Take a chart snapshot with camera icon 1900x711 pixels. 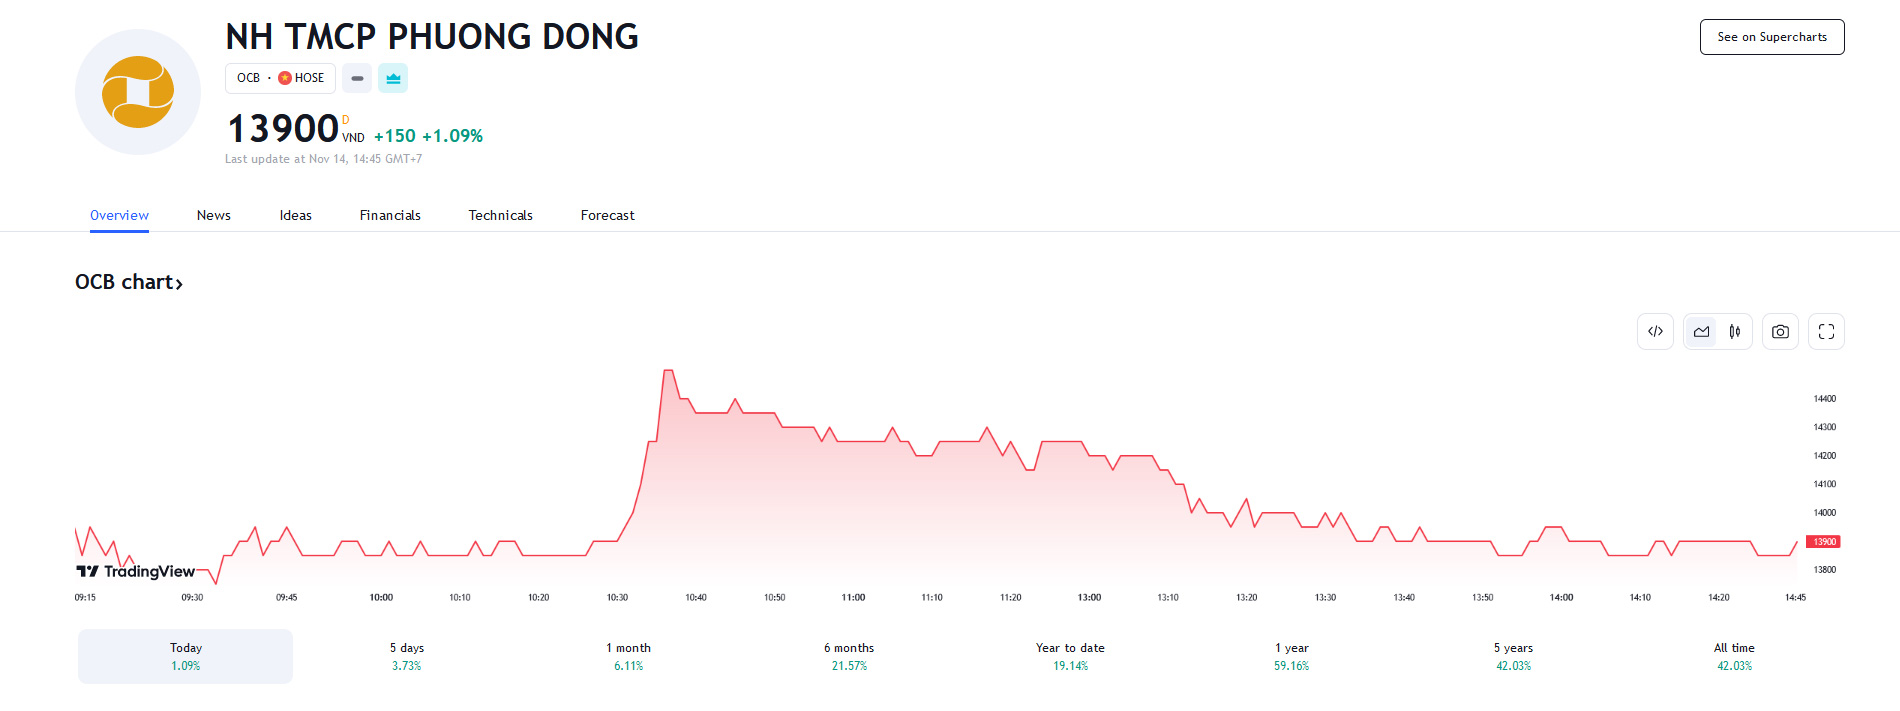(1780, 332)
